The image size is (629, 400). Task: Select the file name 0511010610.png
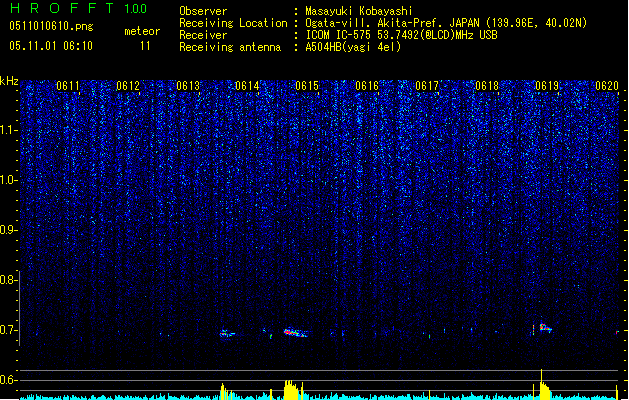click(x=51, y=26)
